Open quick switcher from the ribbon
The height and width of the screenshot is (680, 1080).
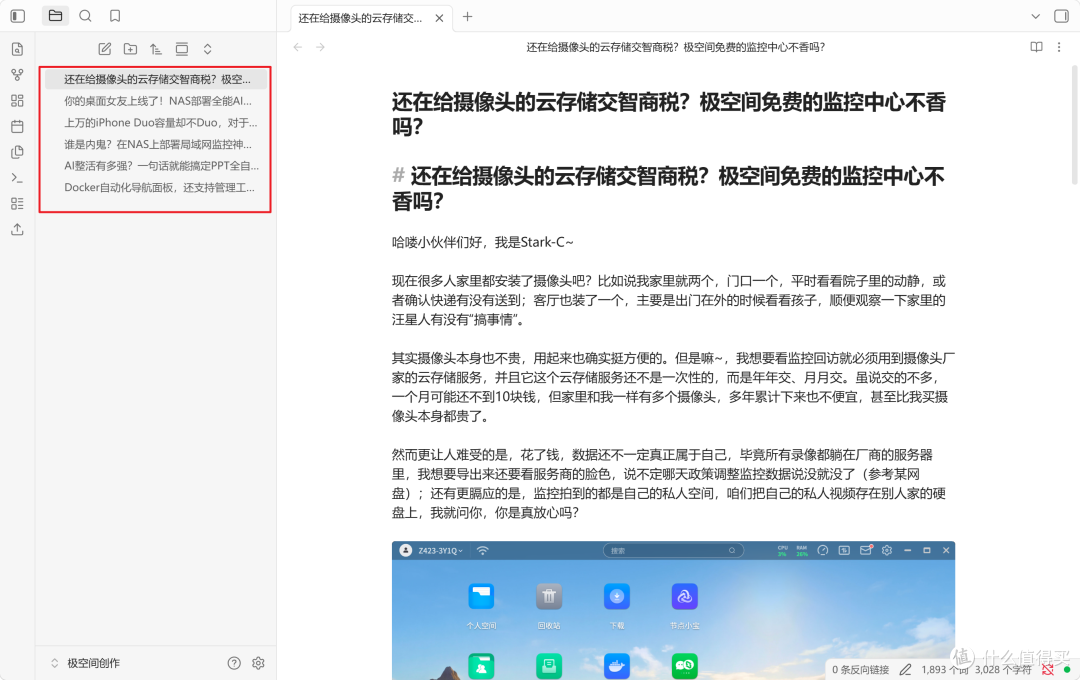[x=17, y=49]
